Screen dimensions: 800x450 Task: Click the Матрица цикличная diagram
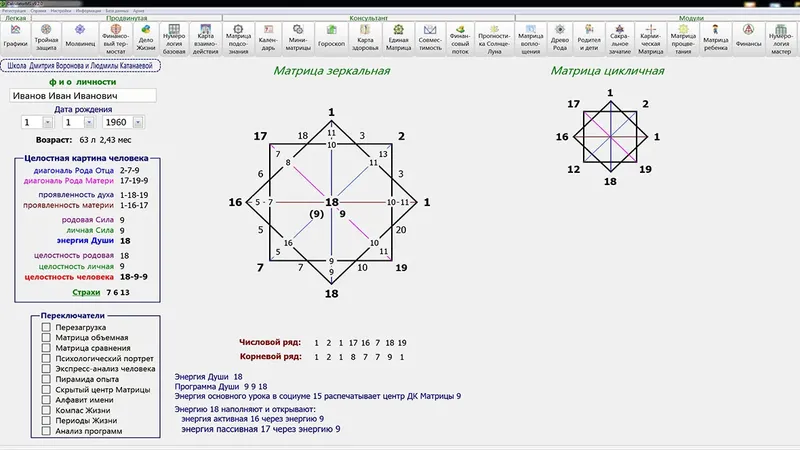point(610,137)
